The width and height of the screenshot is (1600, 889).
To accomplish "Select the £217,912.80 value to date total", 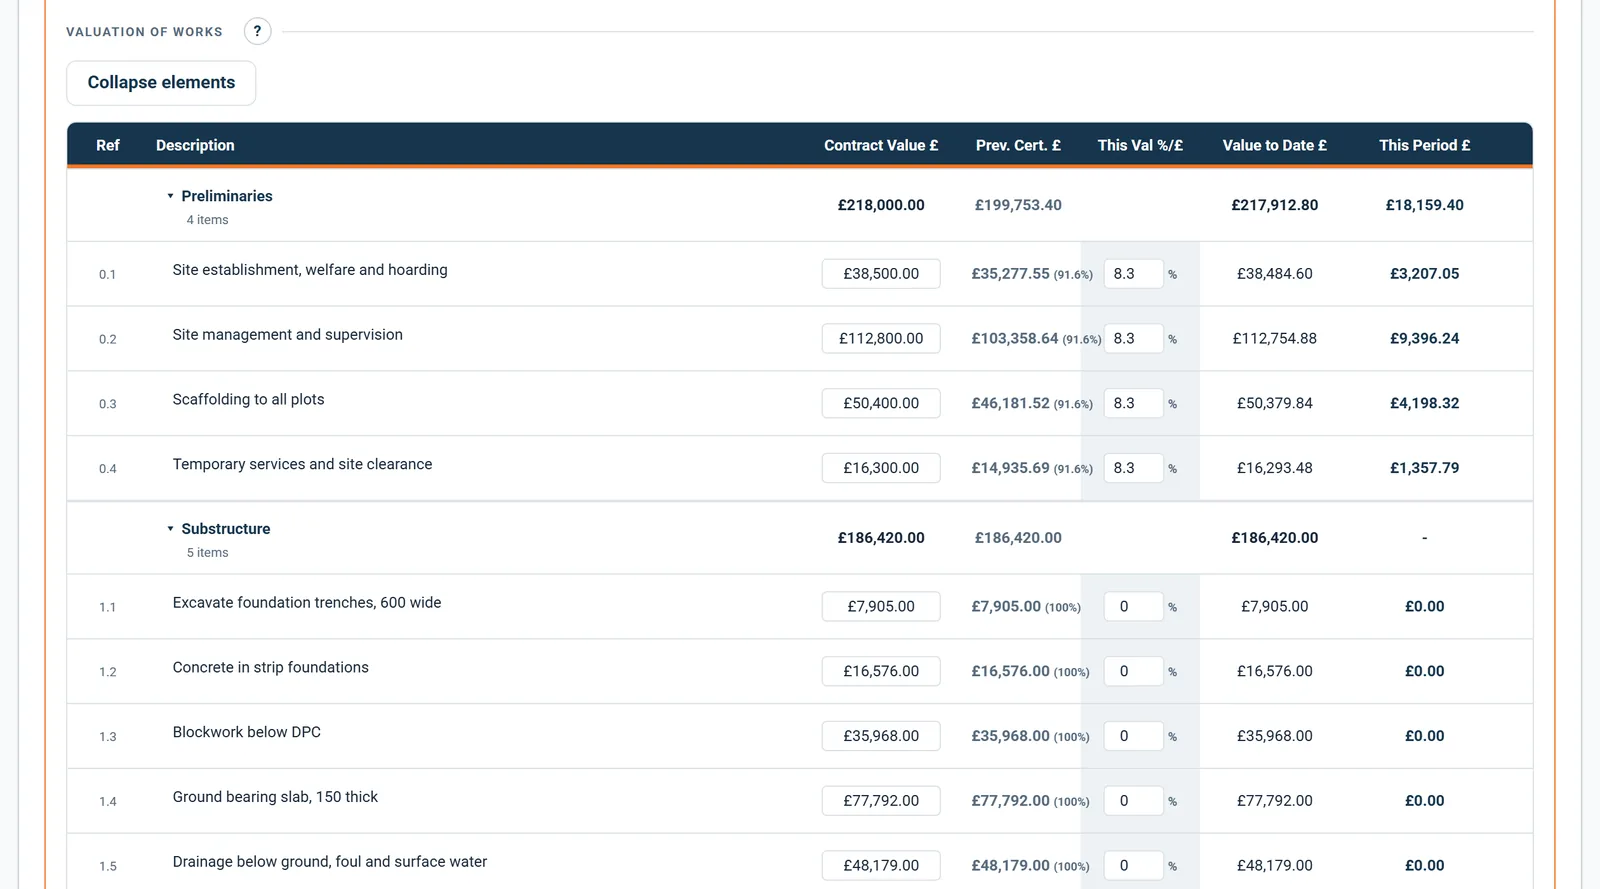I will tap(1275, 205).
